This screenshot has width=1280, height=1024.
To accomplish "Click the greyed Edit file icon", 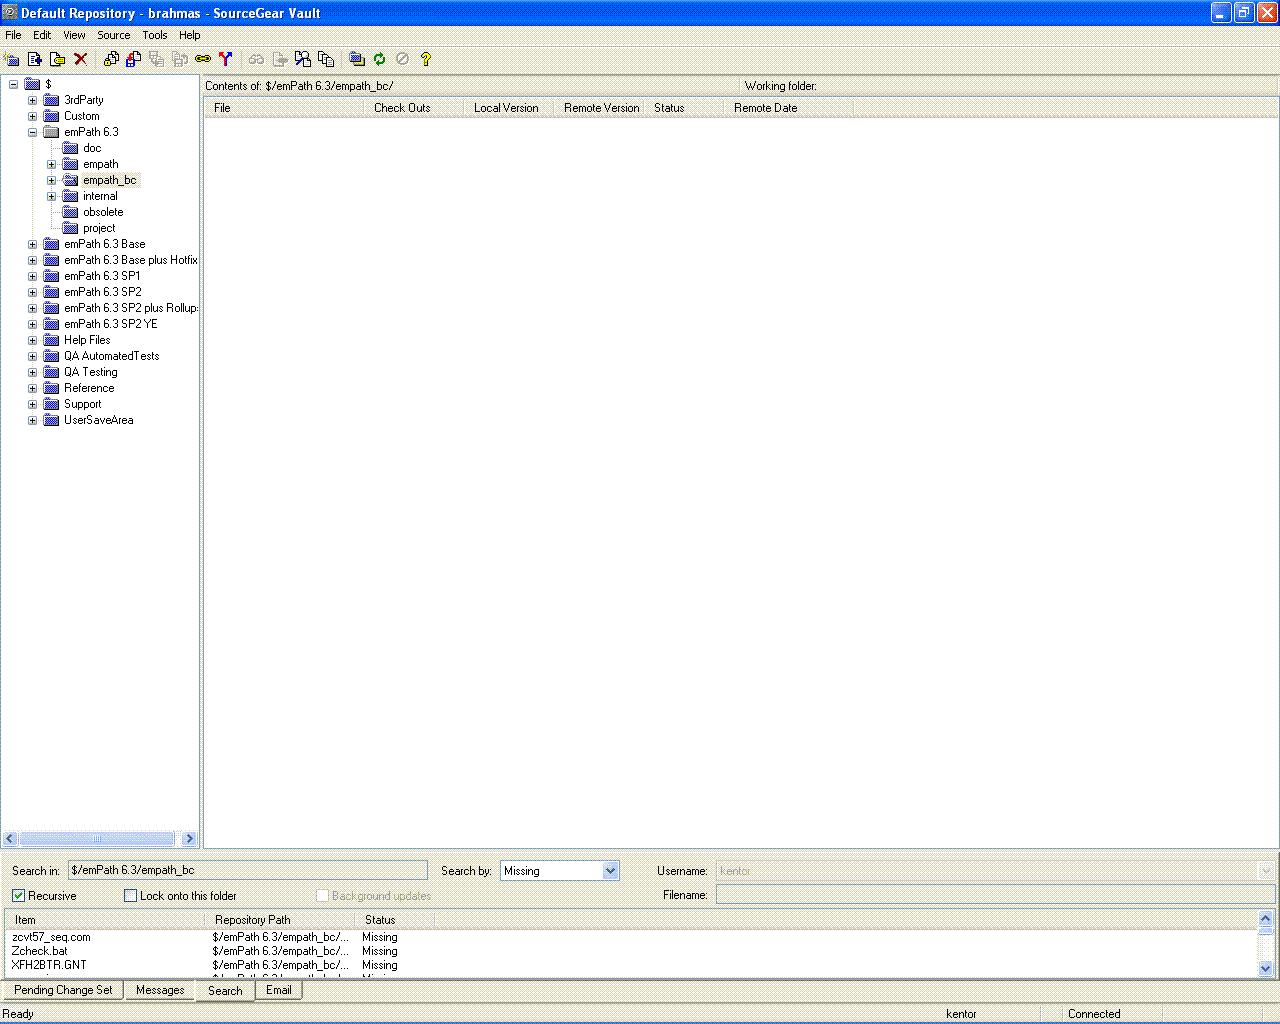I will [x=280, y=59].
